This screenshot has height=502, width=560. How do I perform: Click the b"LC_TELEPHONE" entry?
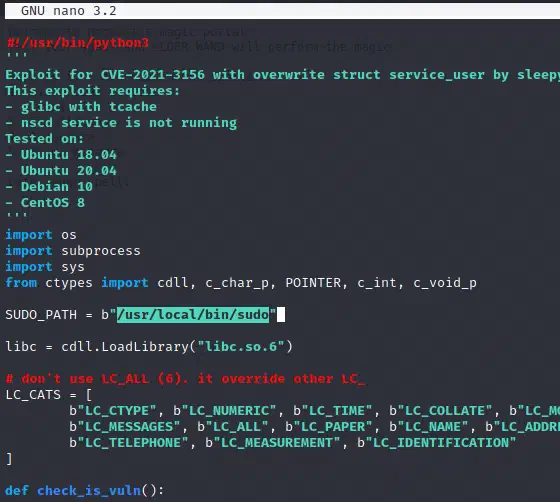tap(129, 443)
